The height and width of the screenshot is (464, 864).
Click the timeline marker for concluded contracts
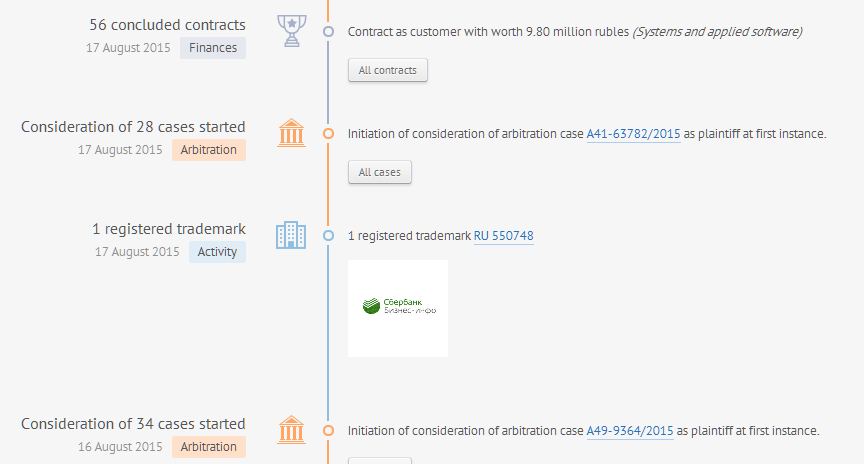[328, 31]
